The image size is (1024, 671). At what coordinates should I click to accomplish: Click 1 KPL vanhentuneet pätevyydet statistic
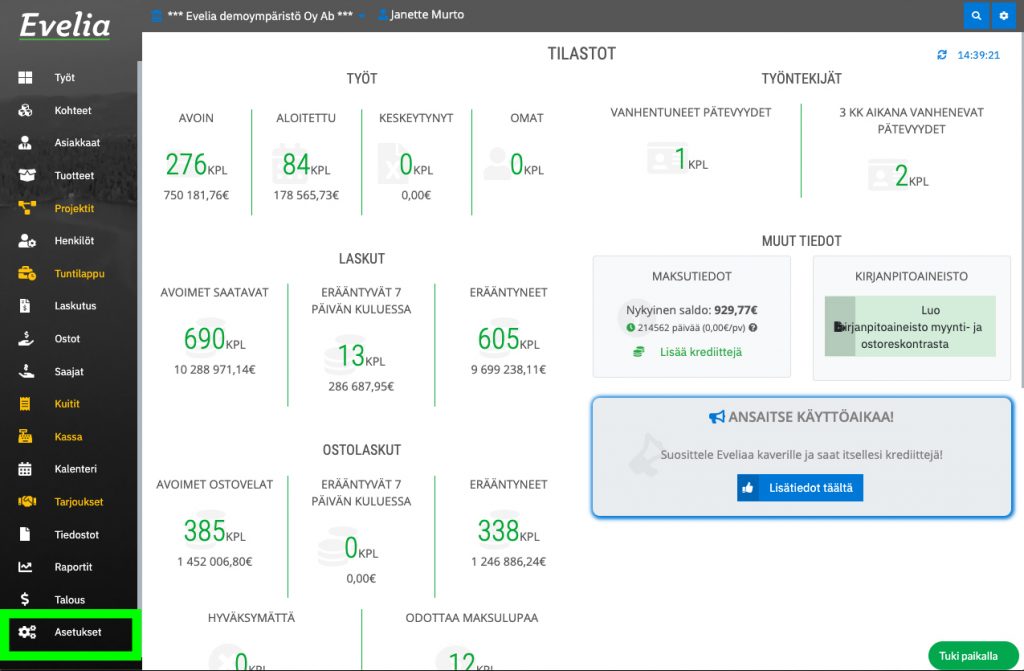coord(691,159)
